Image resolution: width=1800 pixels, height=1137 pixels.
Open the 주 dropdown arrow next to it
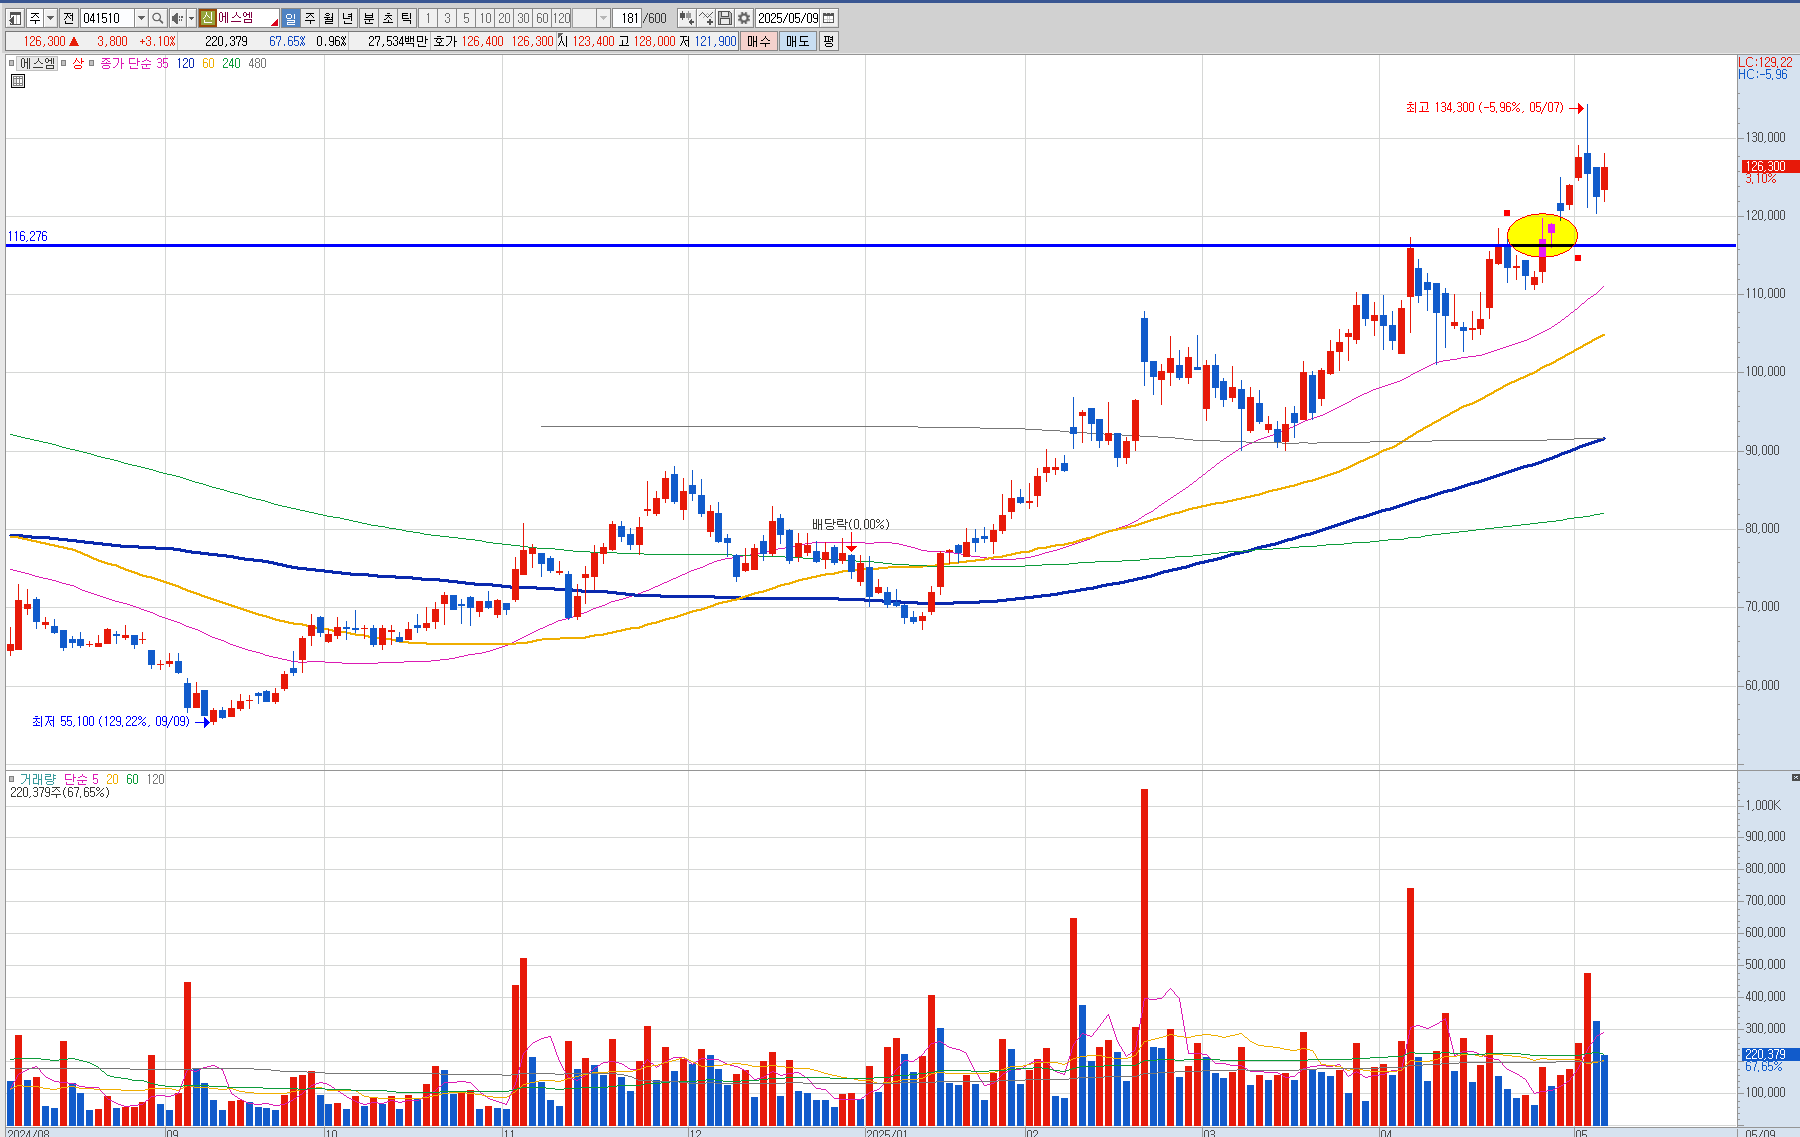click(x=49, y=18)
